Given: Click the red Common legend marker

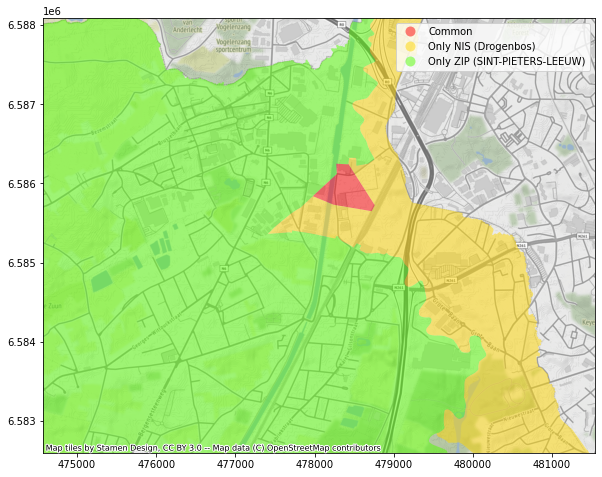Looking at the screenshot, I should coord(410,32).
